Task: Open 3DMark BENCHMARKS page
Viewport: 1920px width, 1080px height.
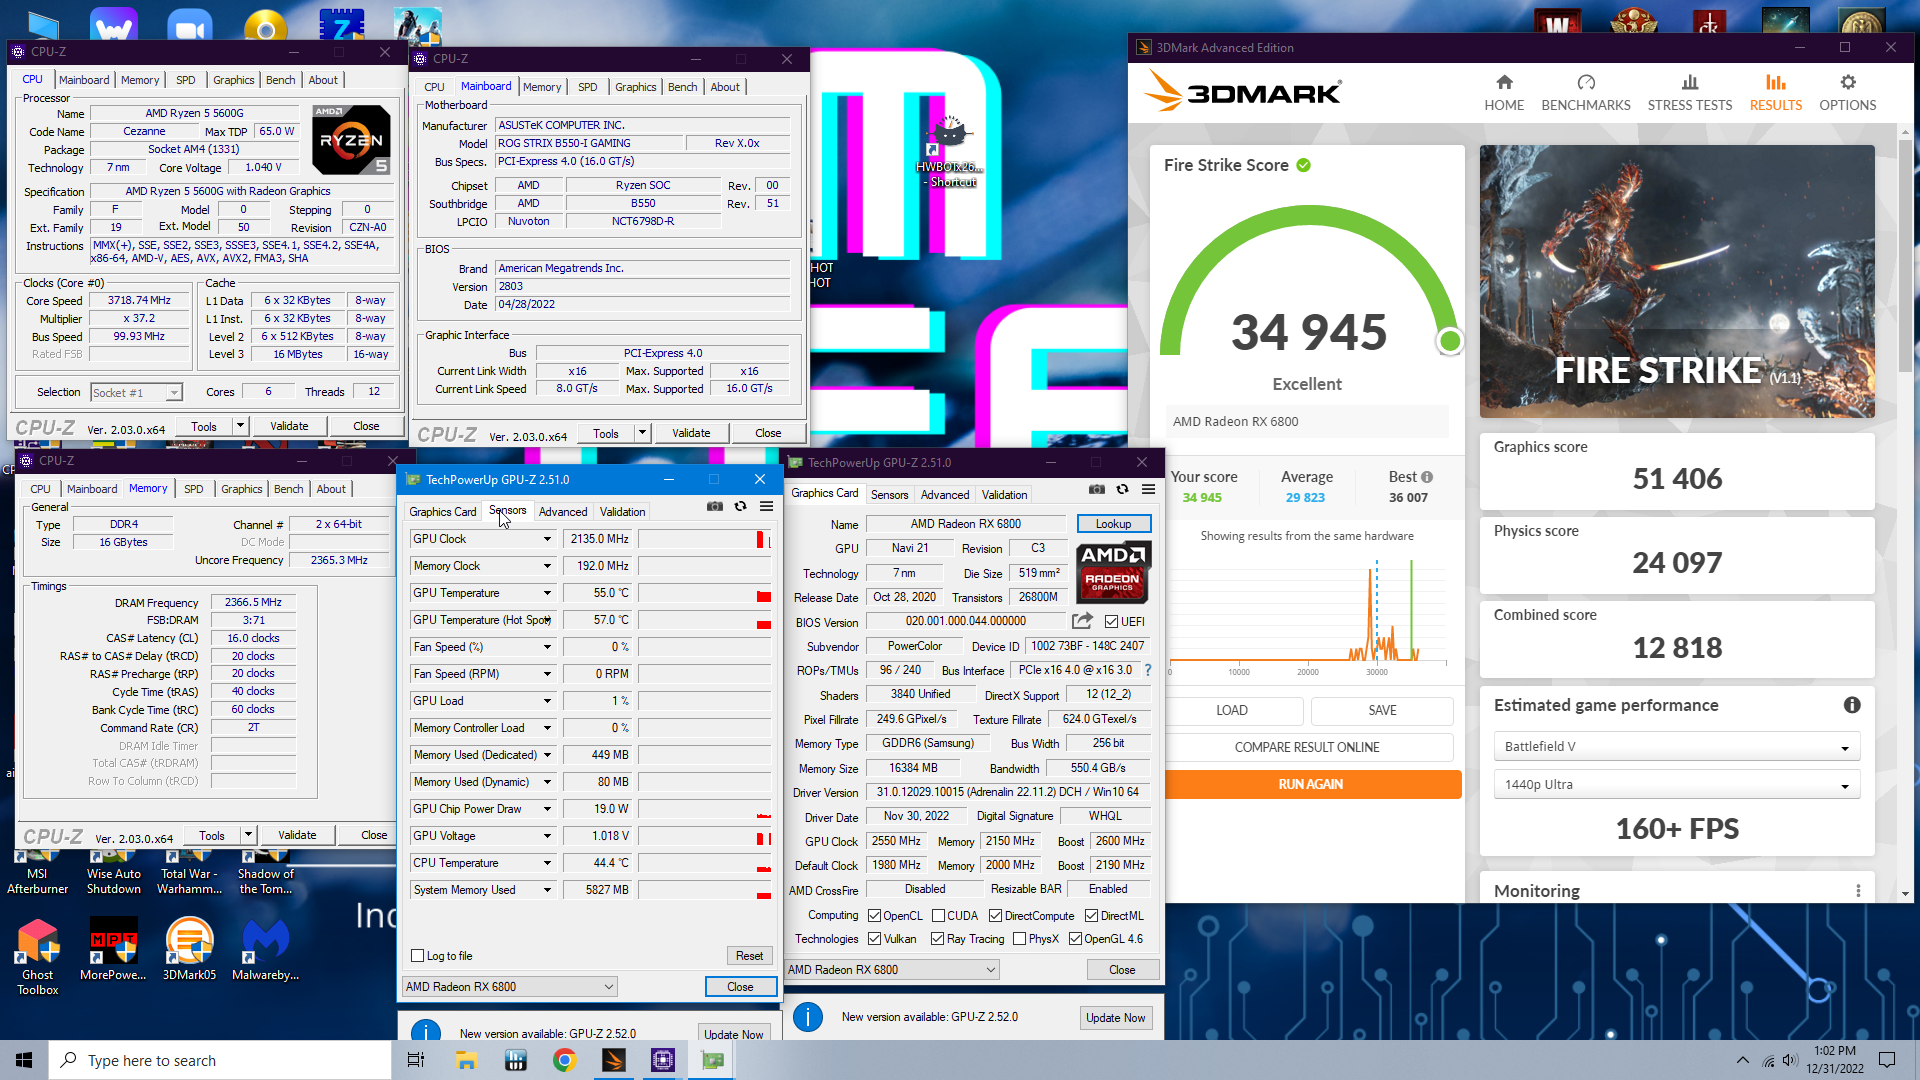Action: pyautogui.click(x=1586, y=92)
